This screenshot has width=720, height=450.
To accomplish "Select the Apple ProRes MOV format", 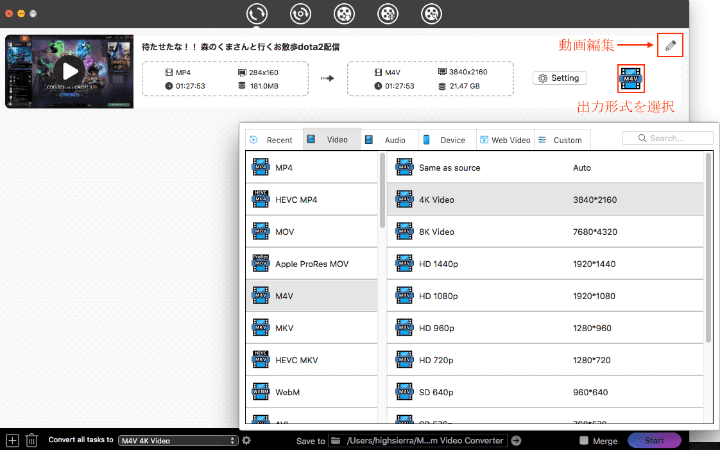I will click(312, 264).
